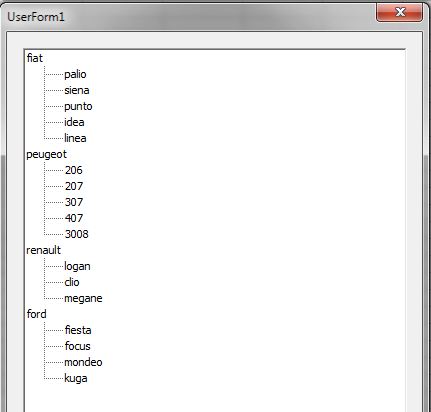The height and width of the screenshot is (412, 431).
Task: Select the ford parent node
Action: (x=37, y=314)
